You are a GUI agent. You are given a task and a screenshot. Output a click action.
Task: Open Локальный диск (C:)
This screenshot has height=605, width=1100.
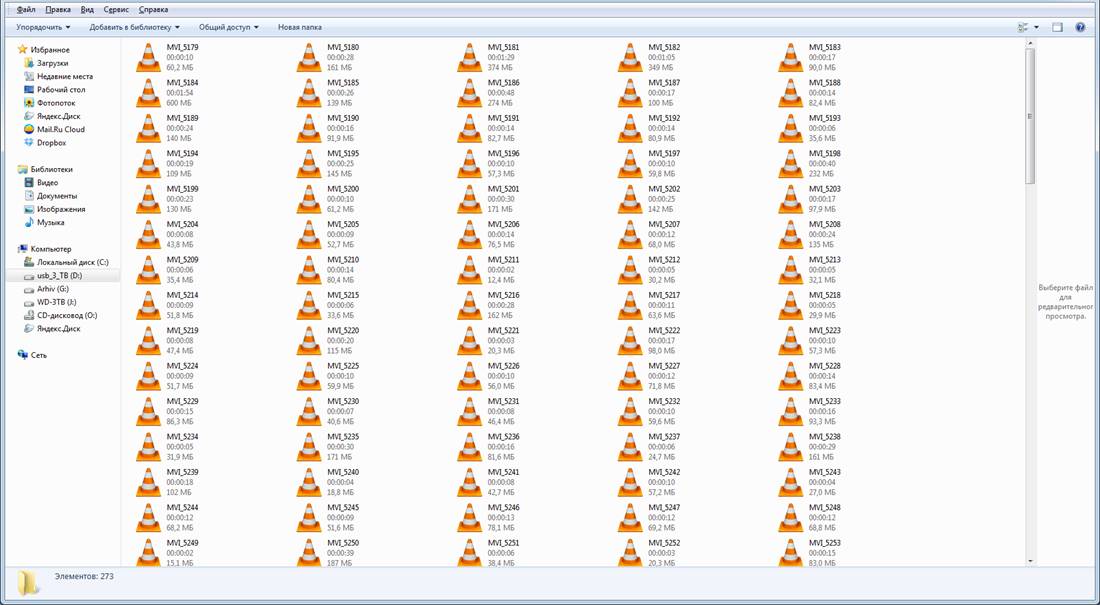click(x=73, y=262)
